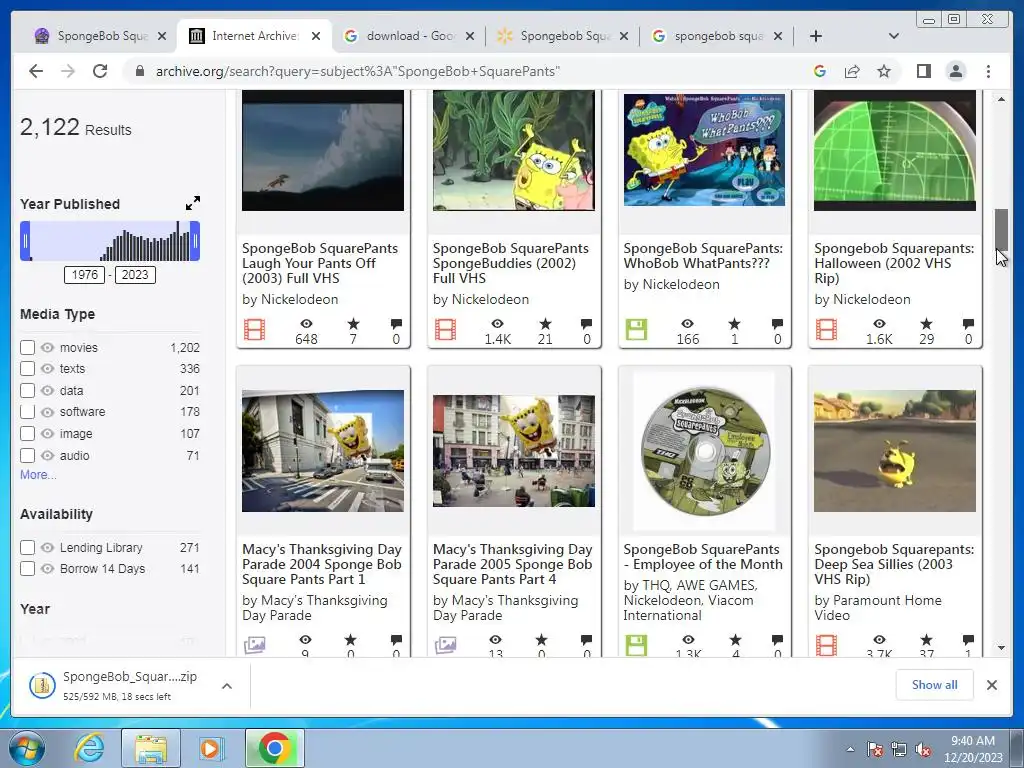Click the muted volume icon in system tray
This screenshot has height=768, width=1024.
click(923, 750)
